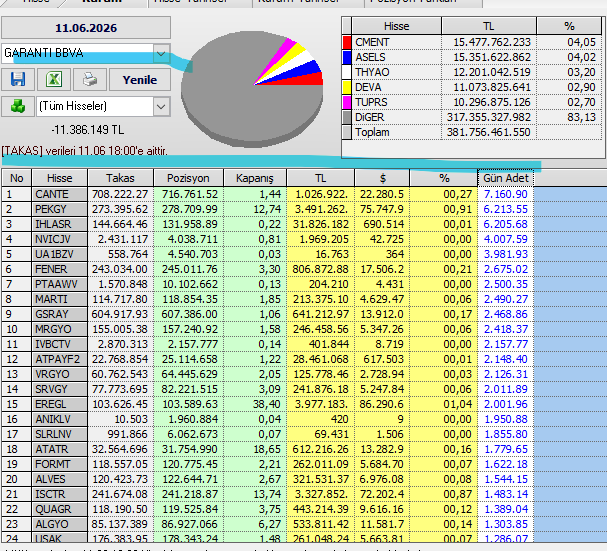Select the FORMT stock cell
Image resolution: width=607 pixels, height=551 pixels.
(x=60, y=464)
